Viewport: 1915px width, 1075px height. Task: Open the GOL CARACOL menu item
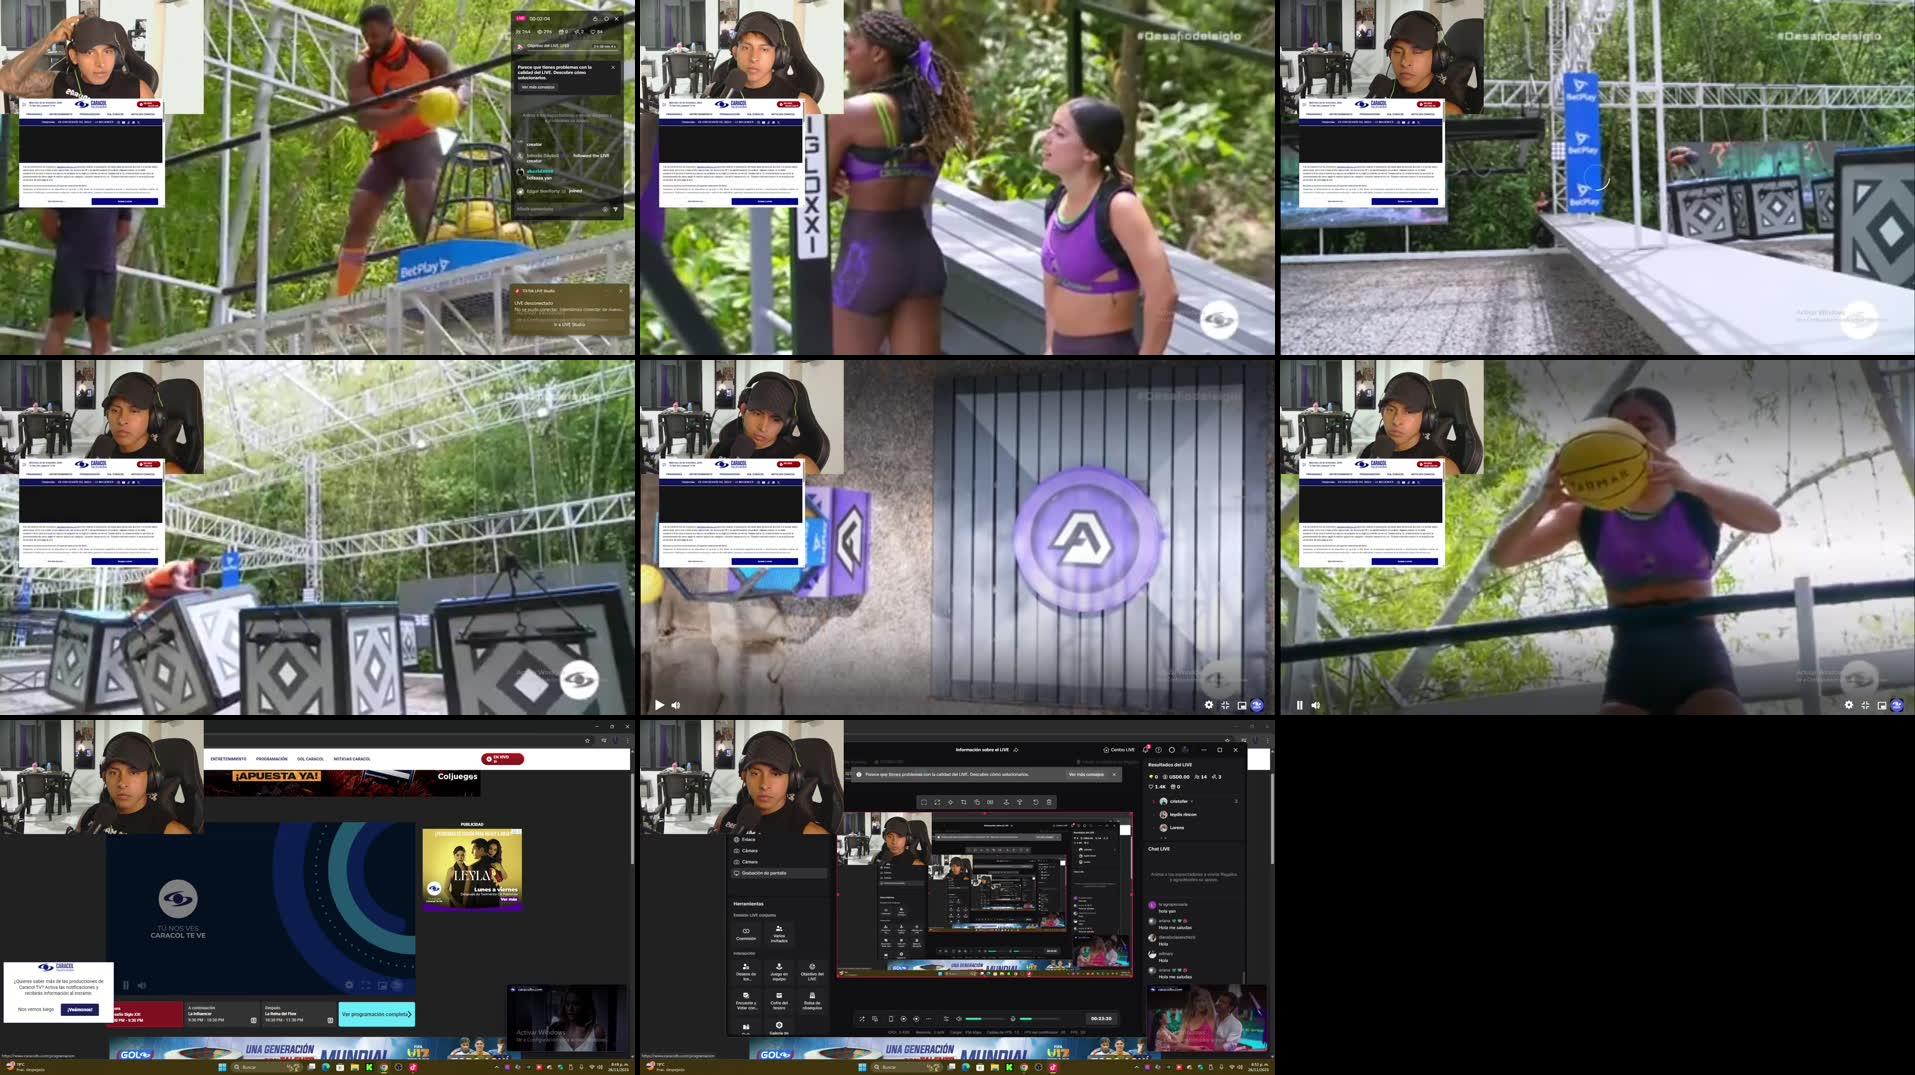point(310,759)
